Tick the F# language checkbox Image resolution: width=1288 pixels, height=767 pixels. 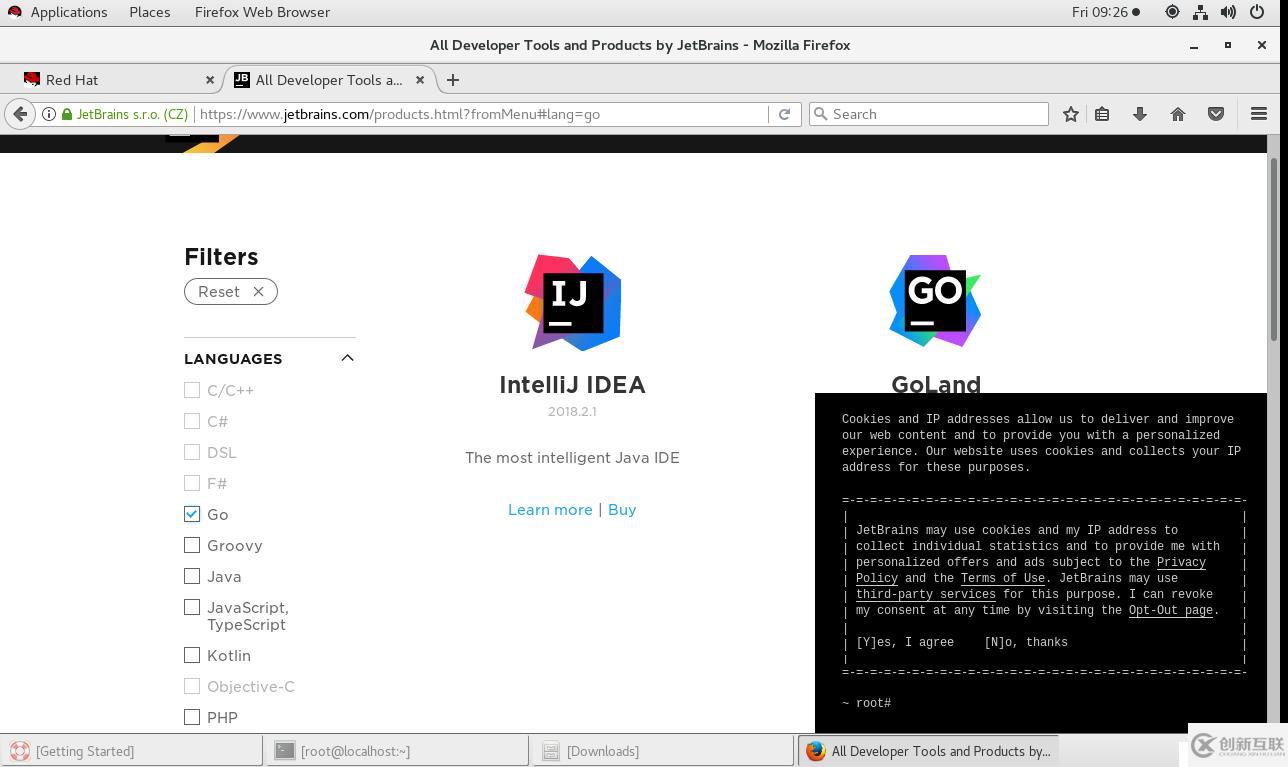(x=192, y=483)
